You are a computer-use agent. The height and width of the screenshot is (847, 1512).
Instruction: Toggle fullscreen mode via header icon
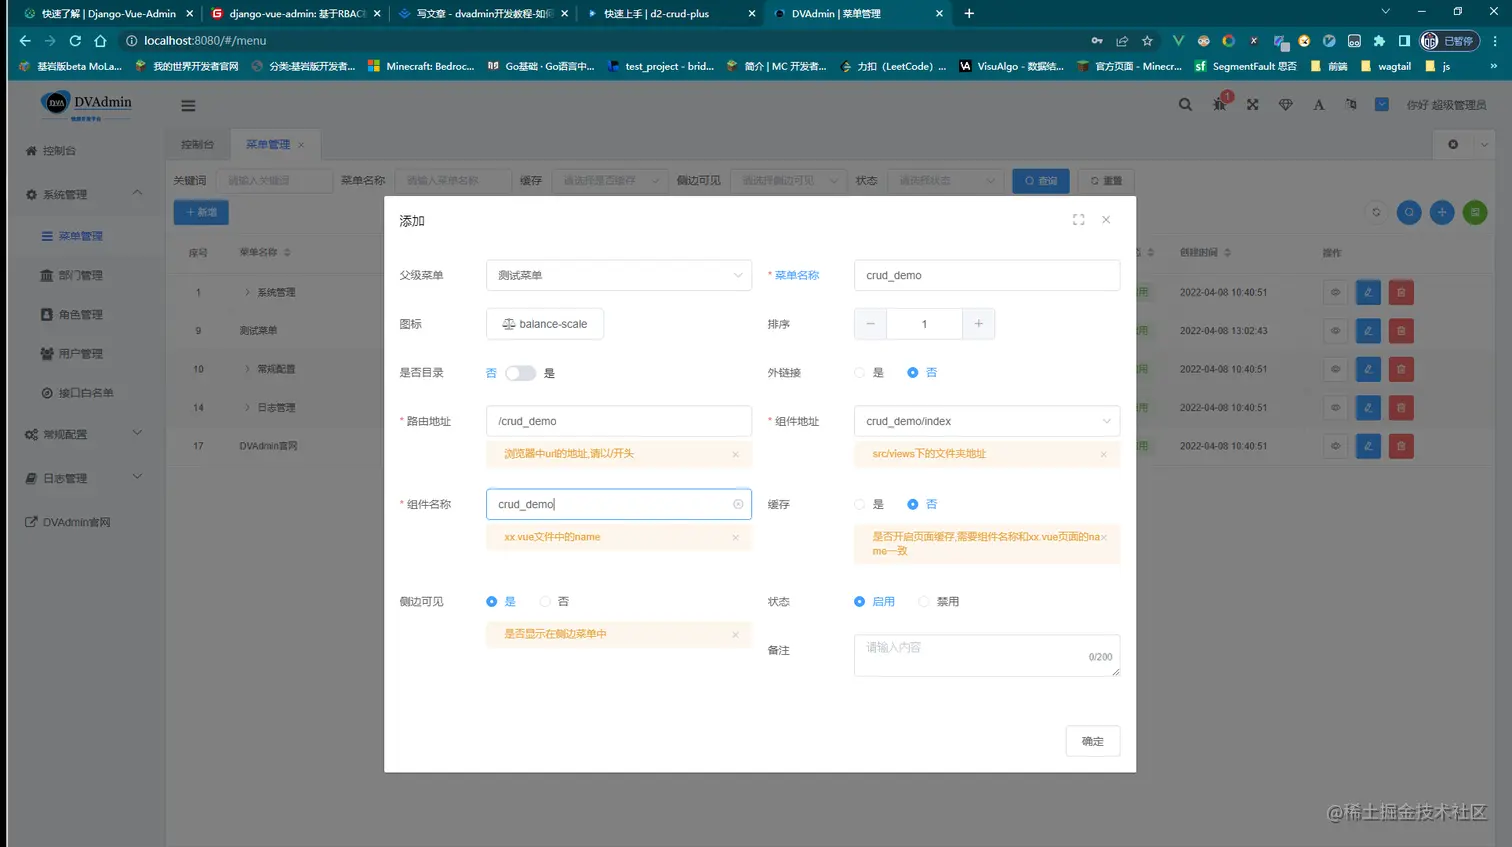pyautogui.click(x=1252, y=103)
